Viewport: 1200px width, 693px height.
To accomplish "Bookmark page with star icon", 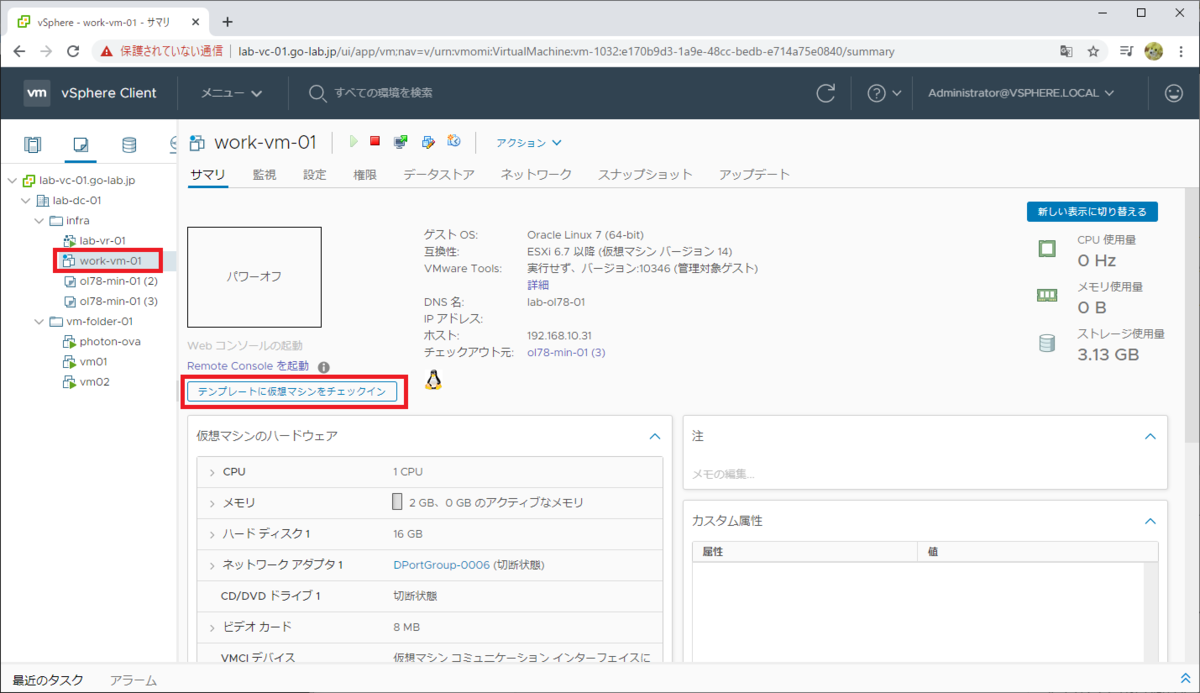I will click(x=1093, y=51).
